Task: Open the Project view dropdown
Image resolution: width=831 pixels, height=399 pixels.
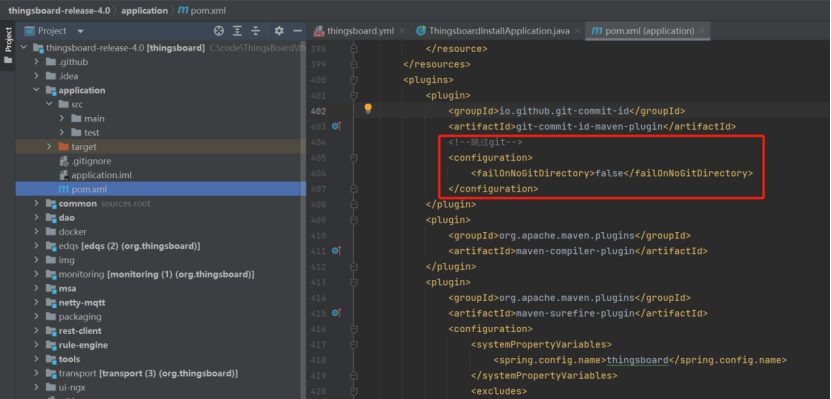Action: tap(80, 31)
